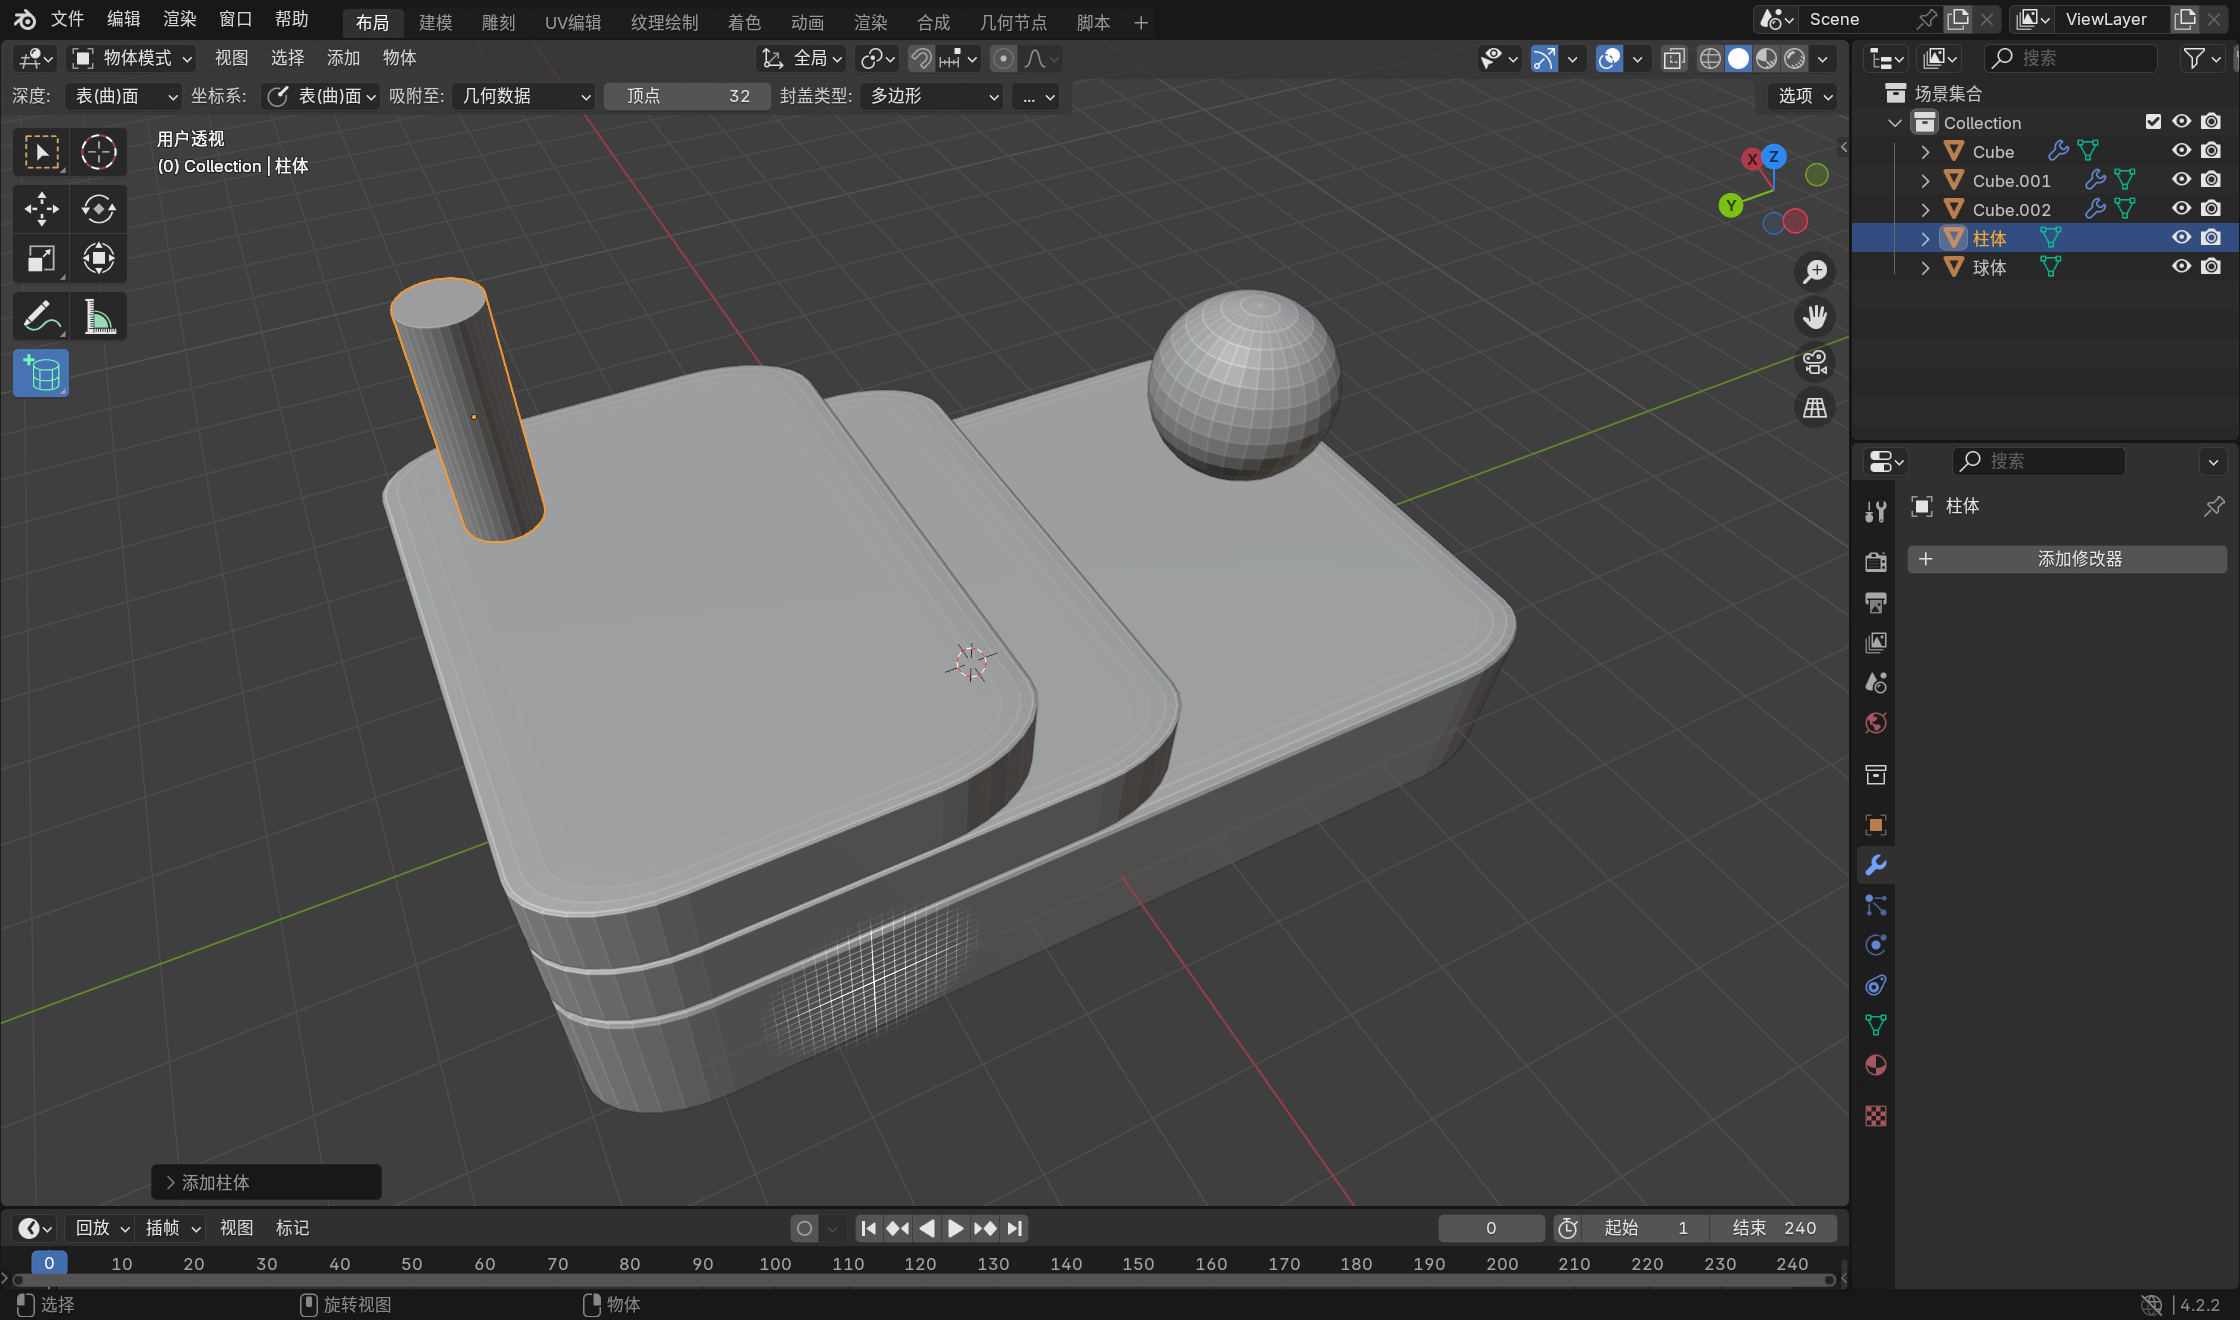The width and height of the screenshot is (2240, 1320).
Task: Open the Material properties tab icon
Action: click(x=1876, y=1065)
